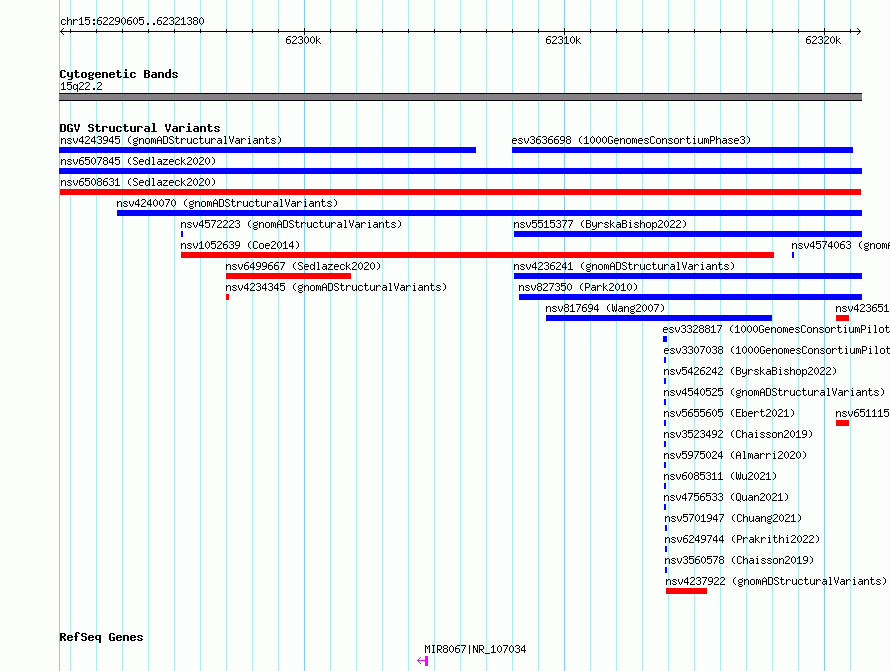Click the 62310k ruler tick label
This screenshot has width=890, height=671.
point(563,40)
